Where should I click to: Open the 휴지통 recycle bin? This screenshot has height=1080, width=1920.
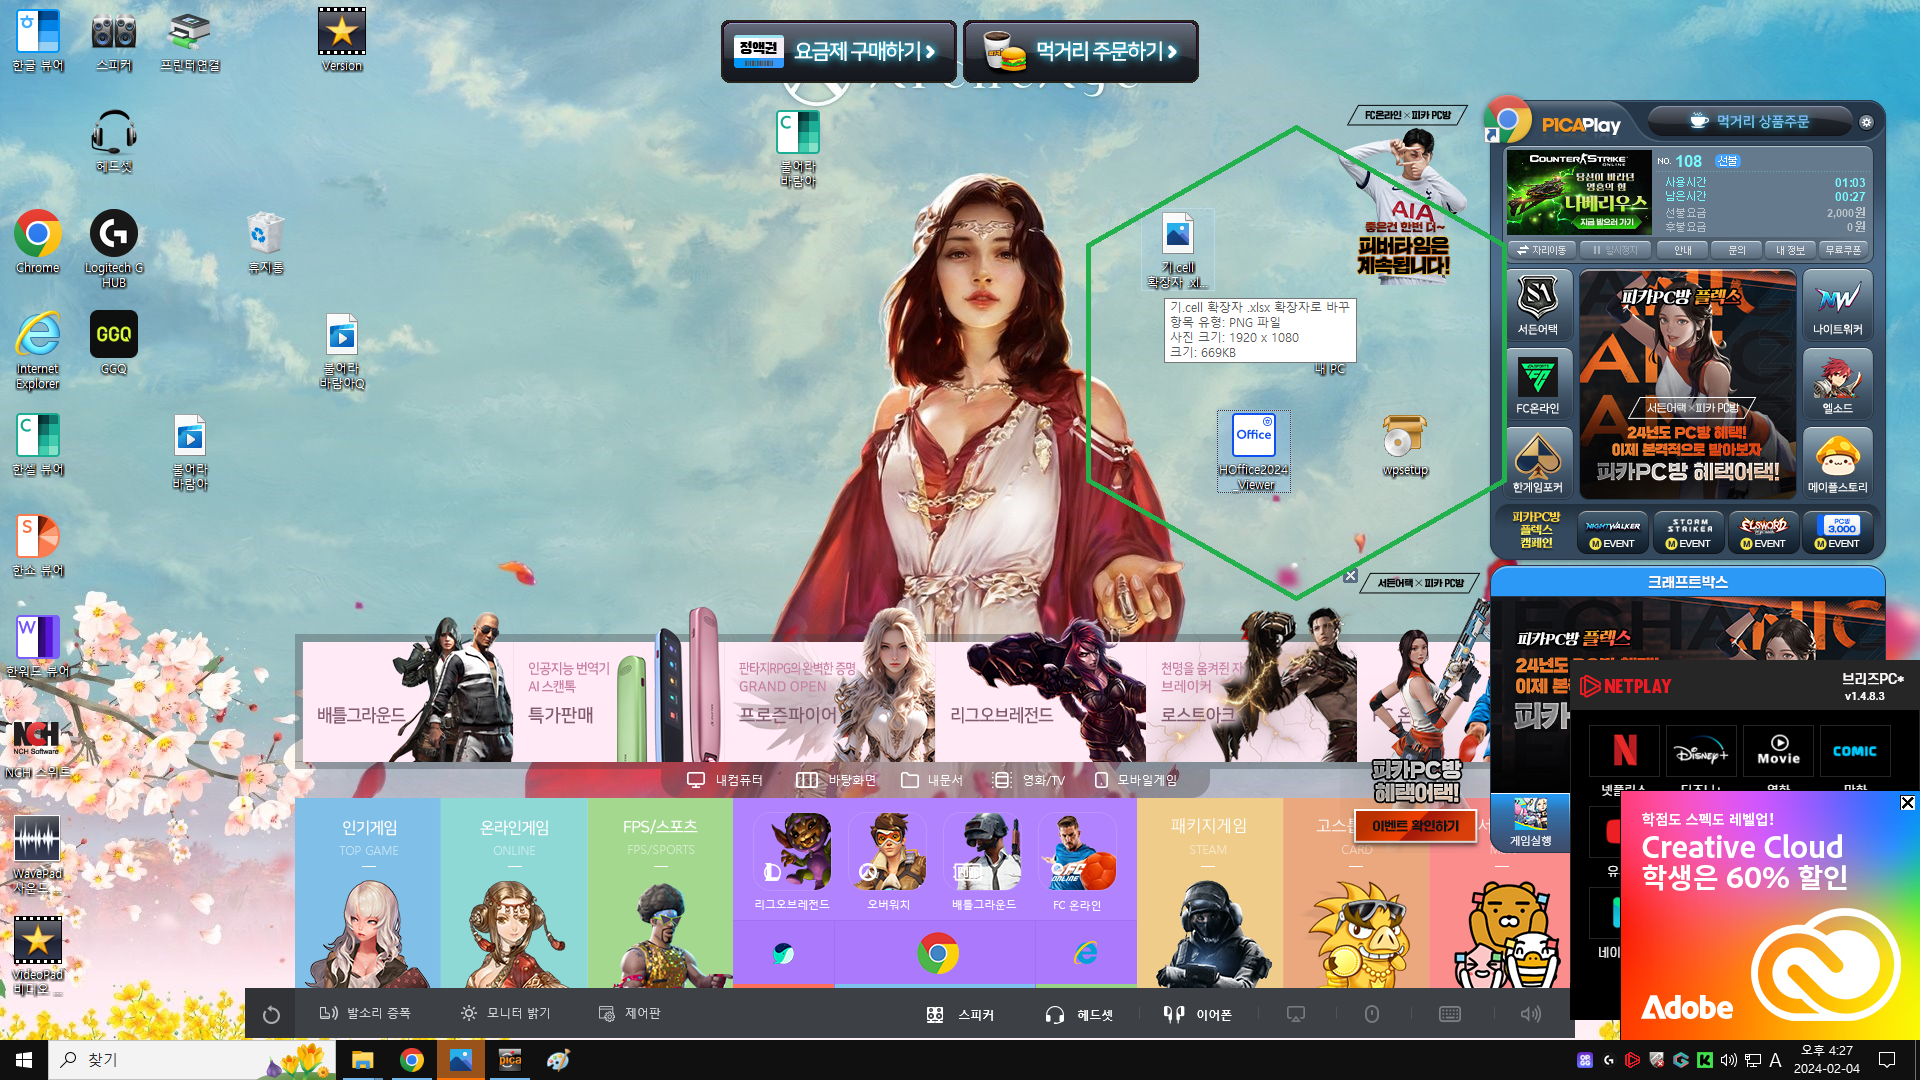[266, 241]
